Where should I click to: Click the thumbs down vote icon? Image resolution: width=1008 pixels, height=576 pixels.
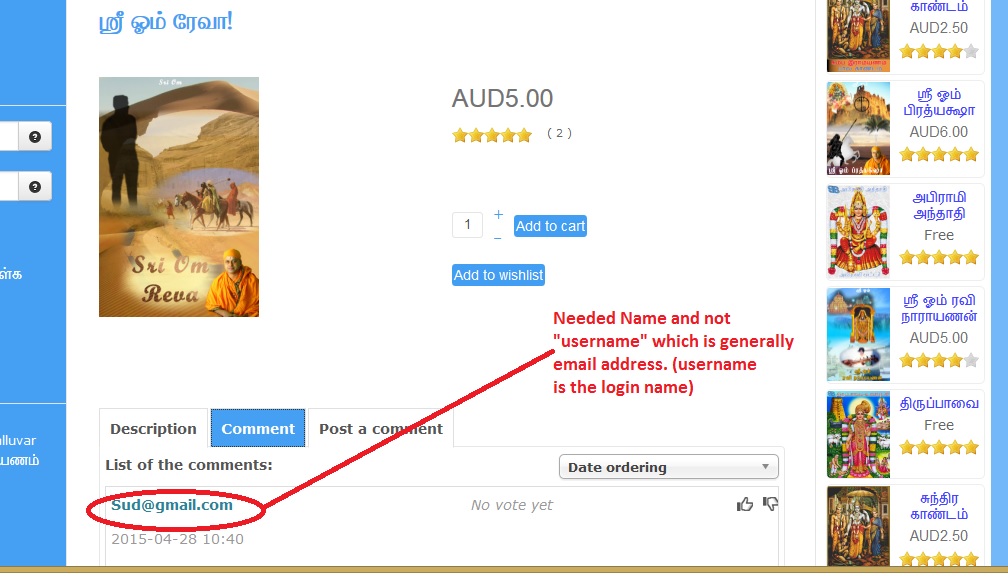tap(770, 504)
